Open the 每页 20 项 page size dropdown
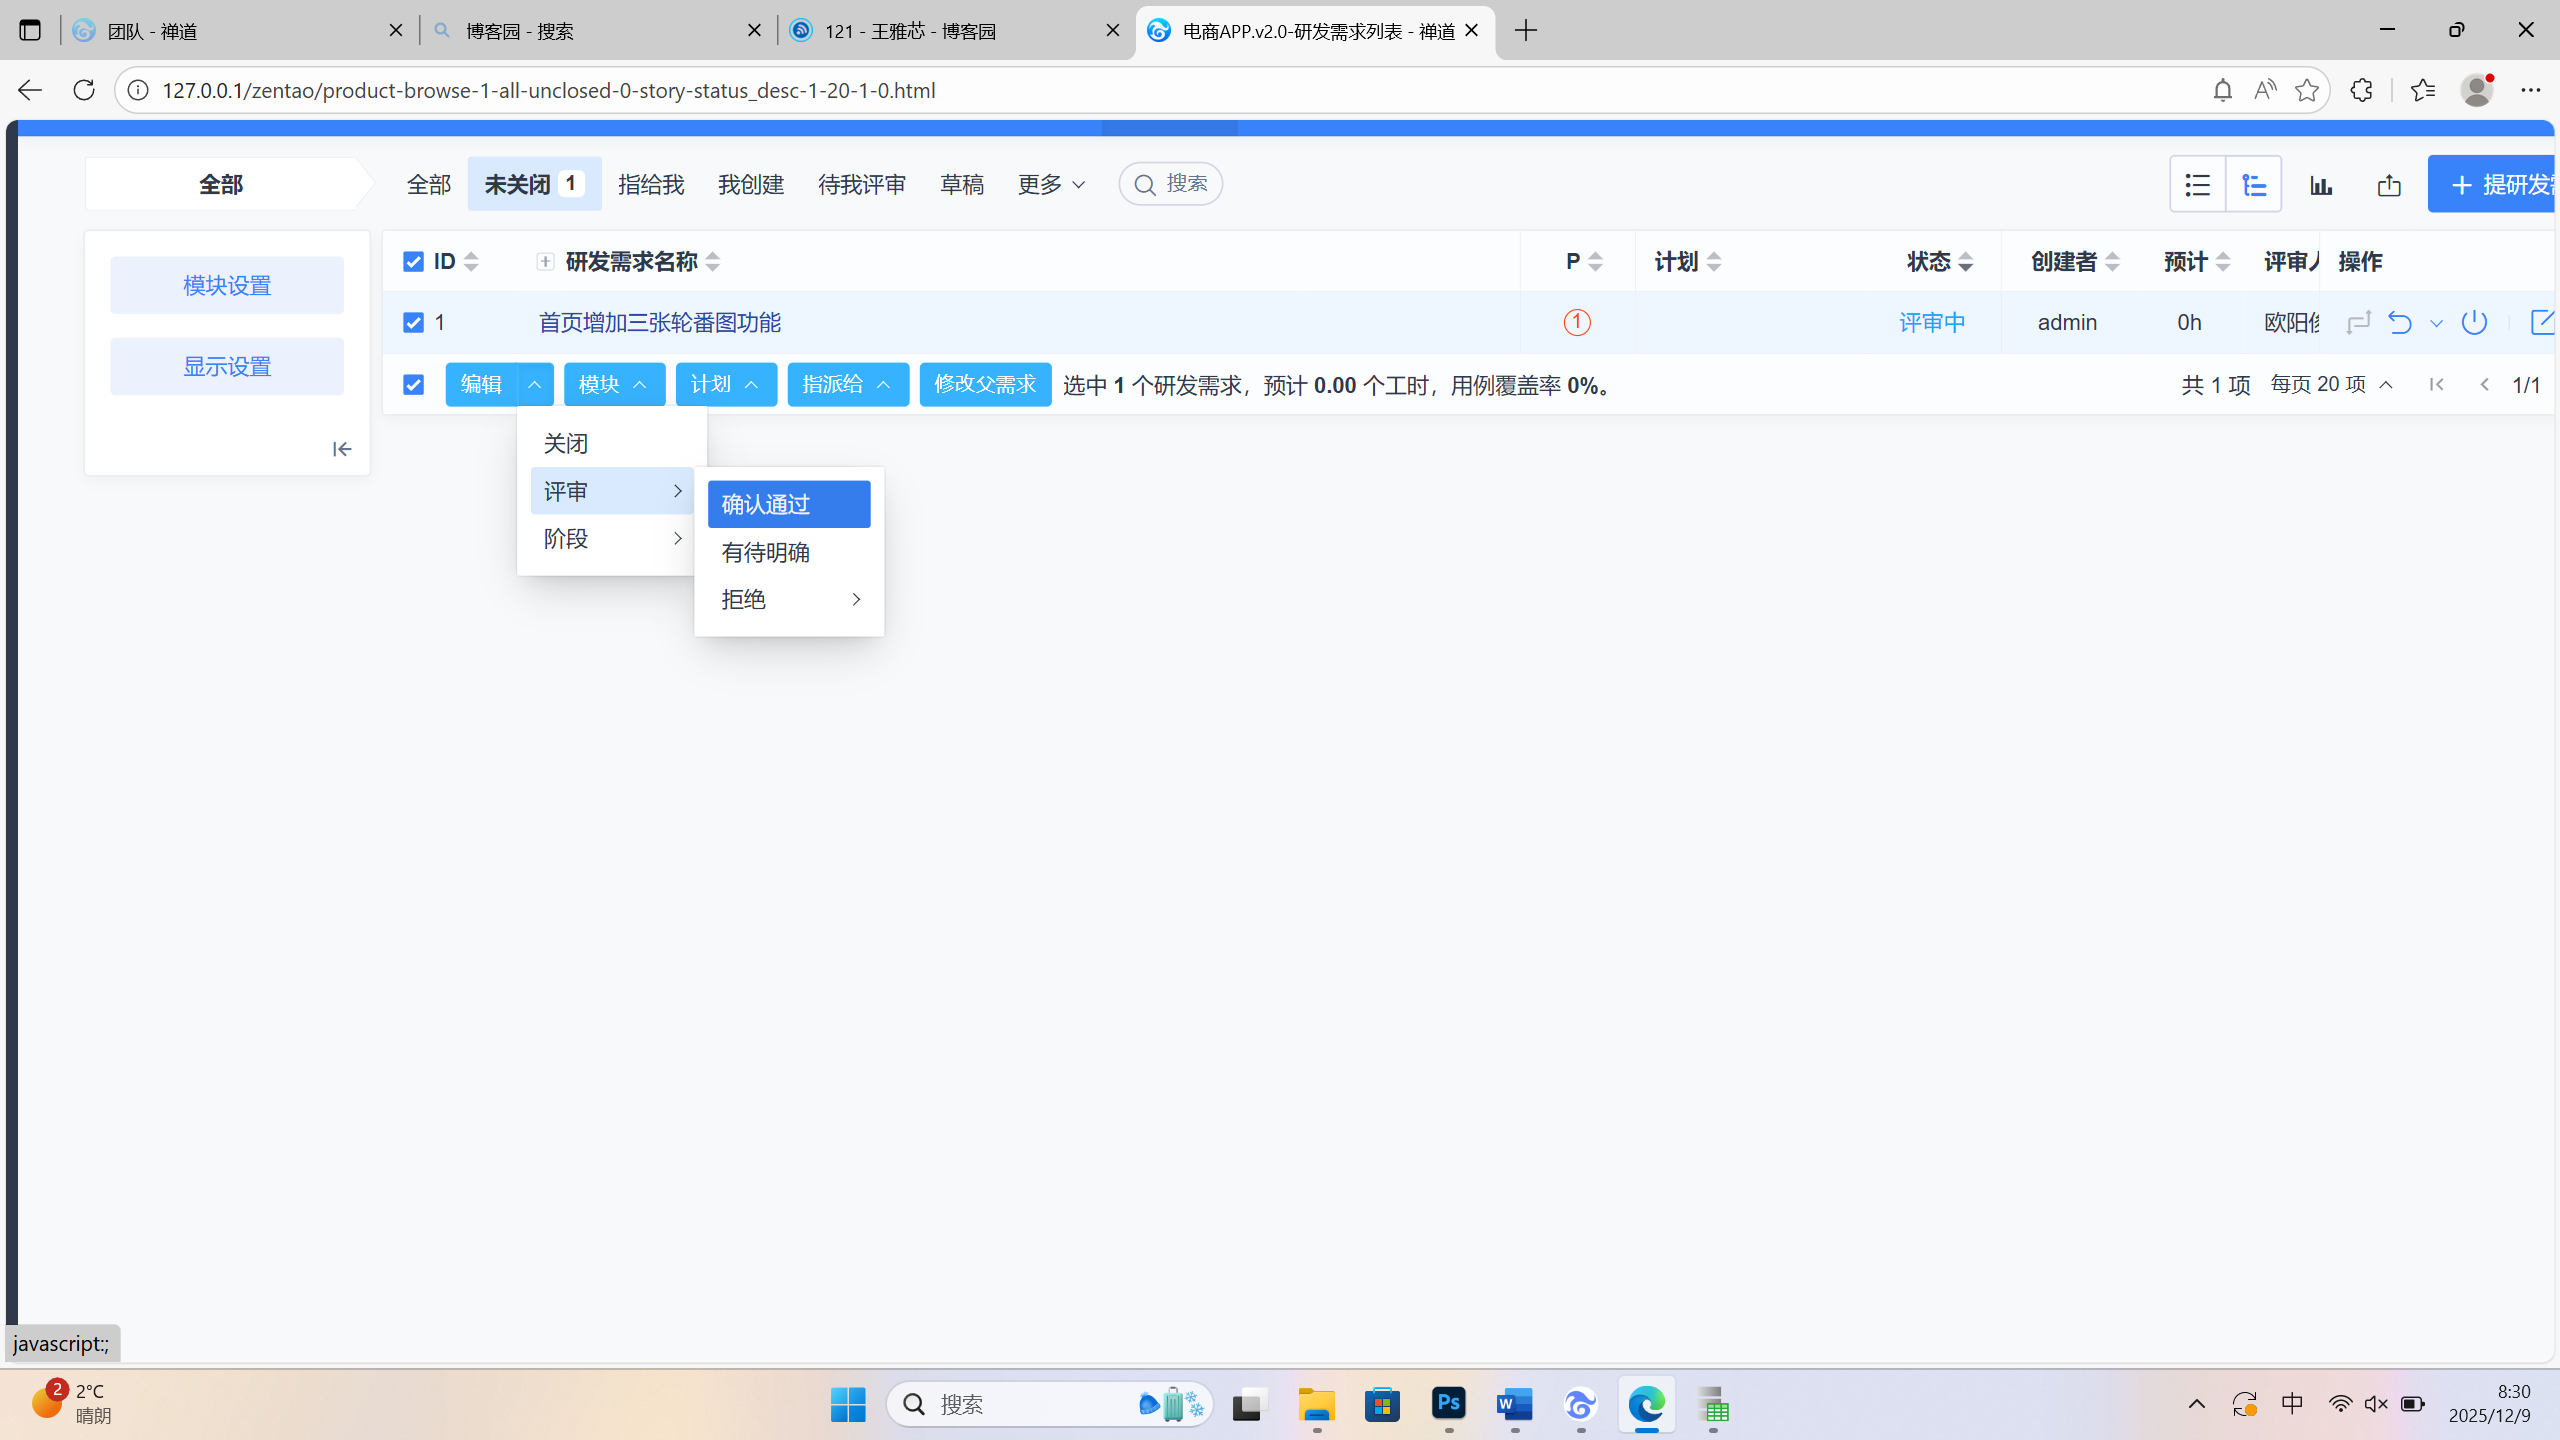Viewport: 2560px width, 1440px height. (x=2330, y=385)
